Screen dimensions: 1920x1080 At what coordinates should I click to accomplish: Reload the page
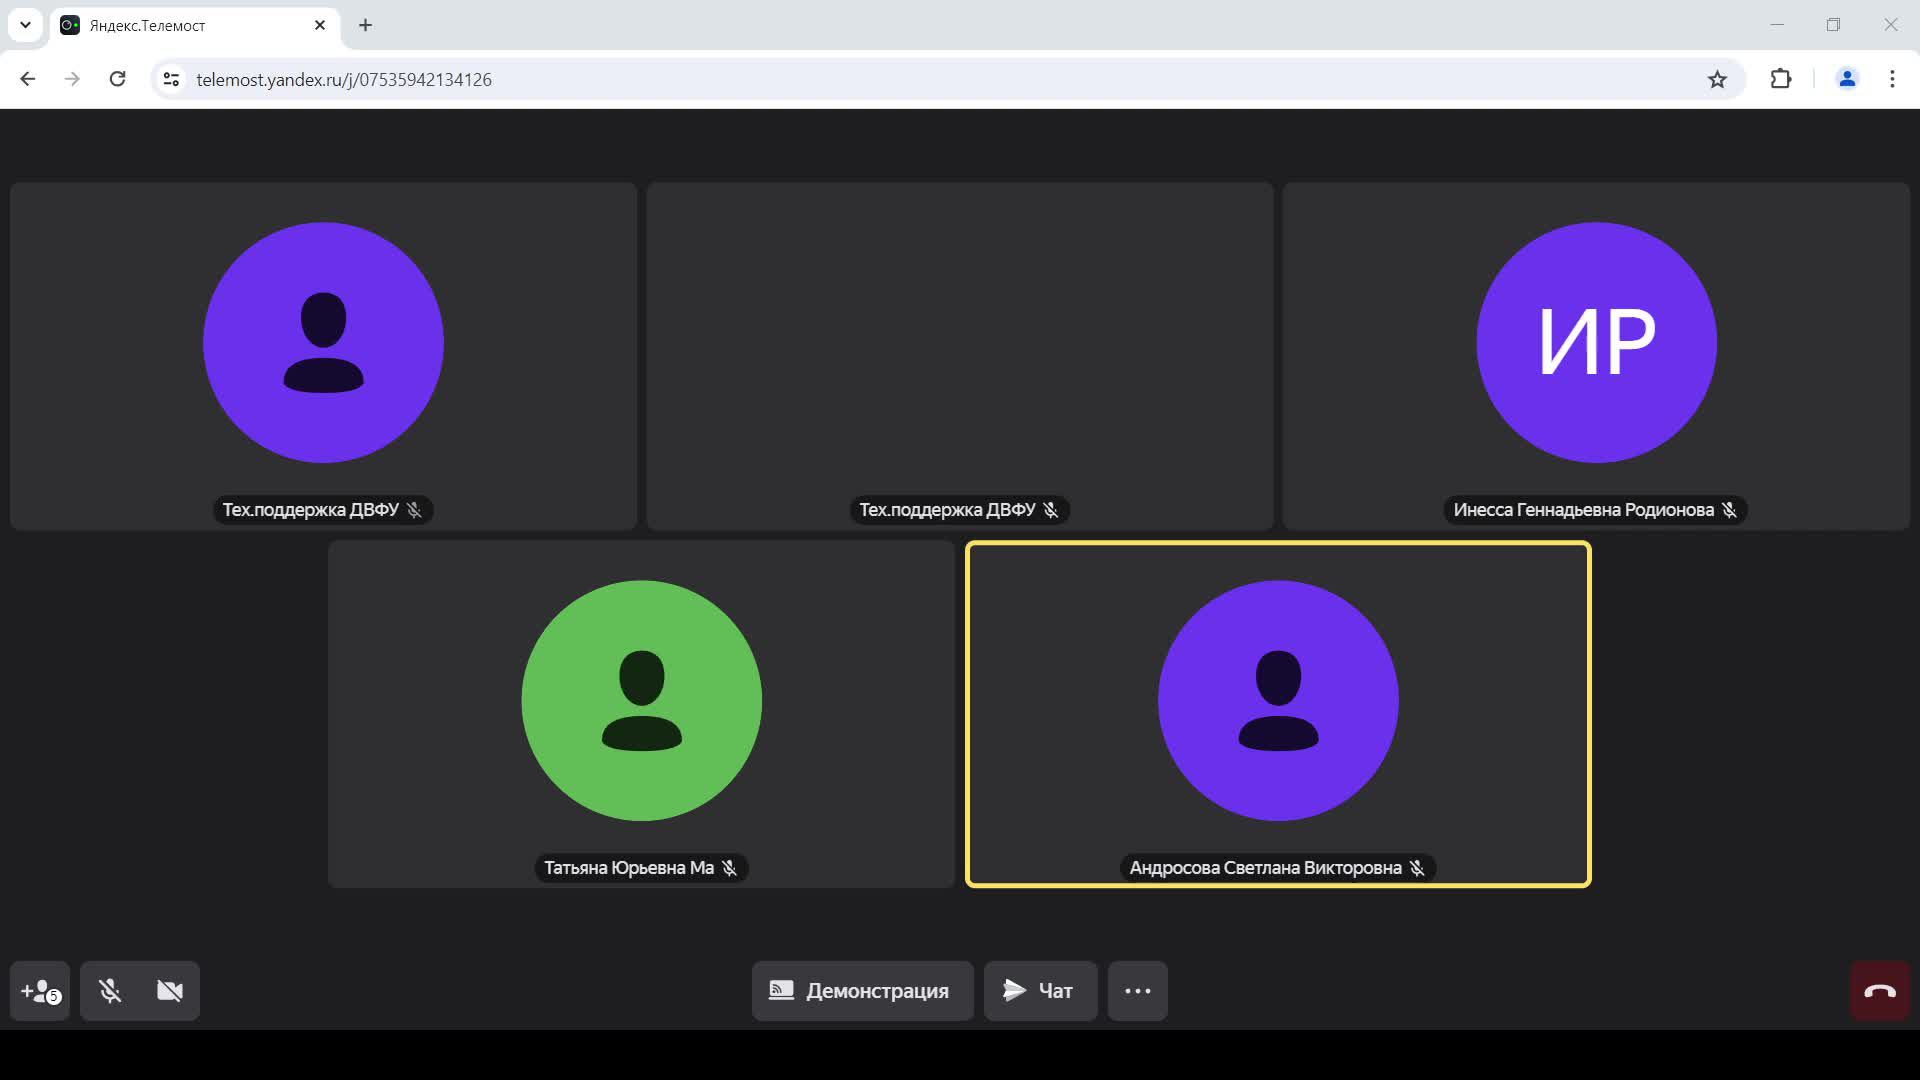pyautogui.click(x=117, y=79)
